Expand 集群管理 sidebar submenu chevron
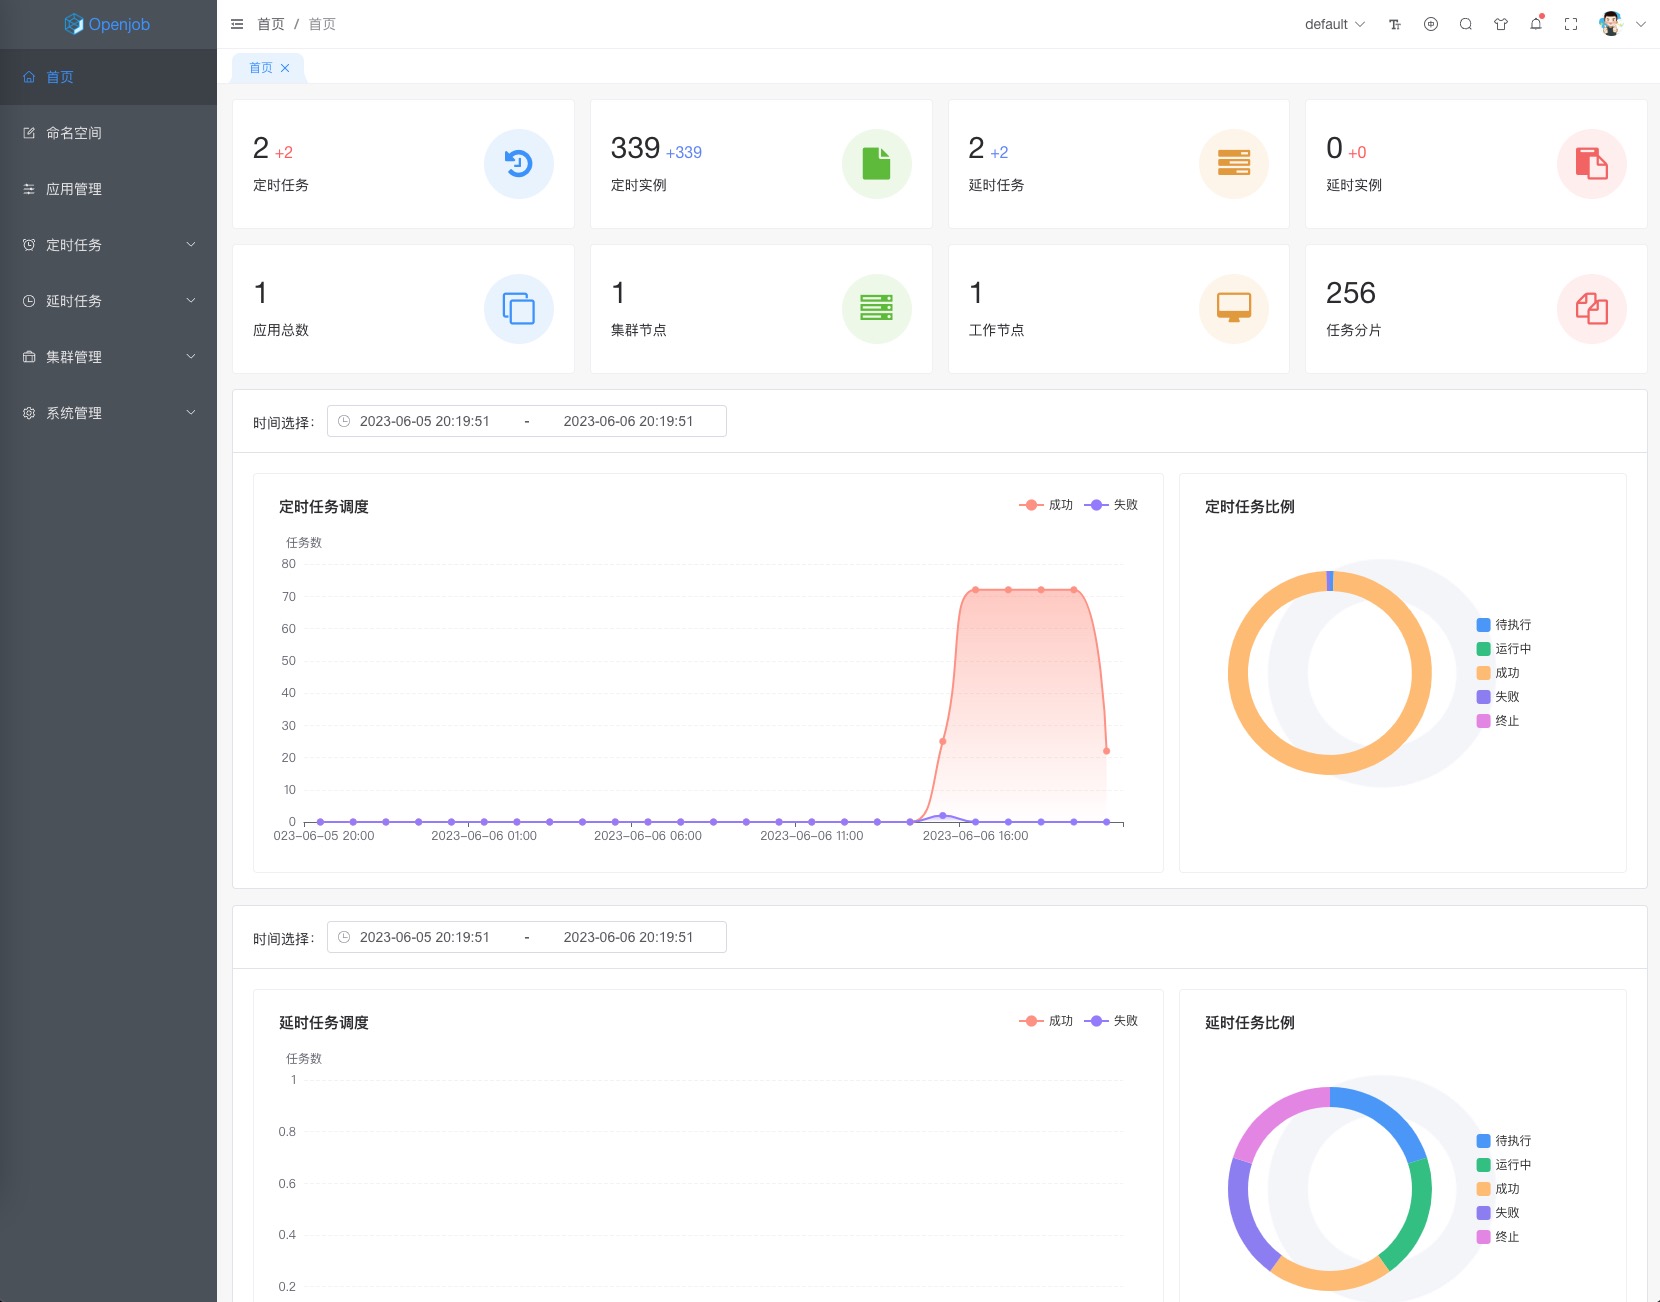 point(191,357)
